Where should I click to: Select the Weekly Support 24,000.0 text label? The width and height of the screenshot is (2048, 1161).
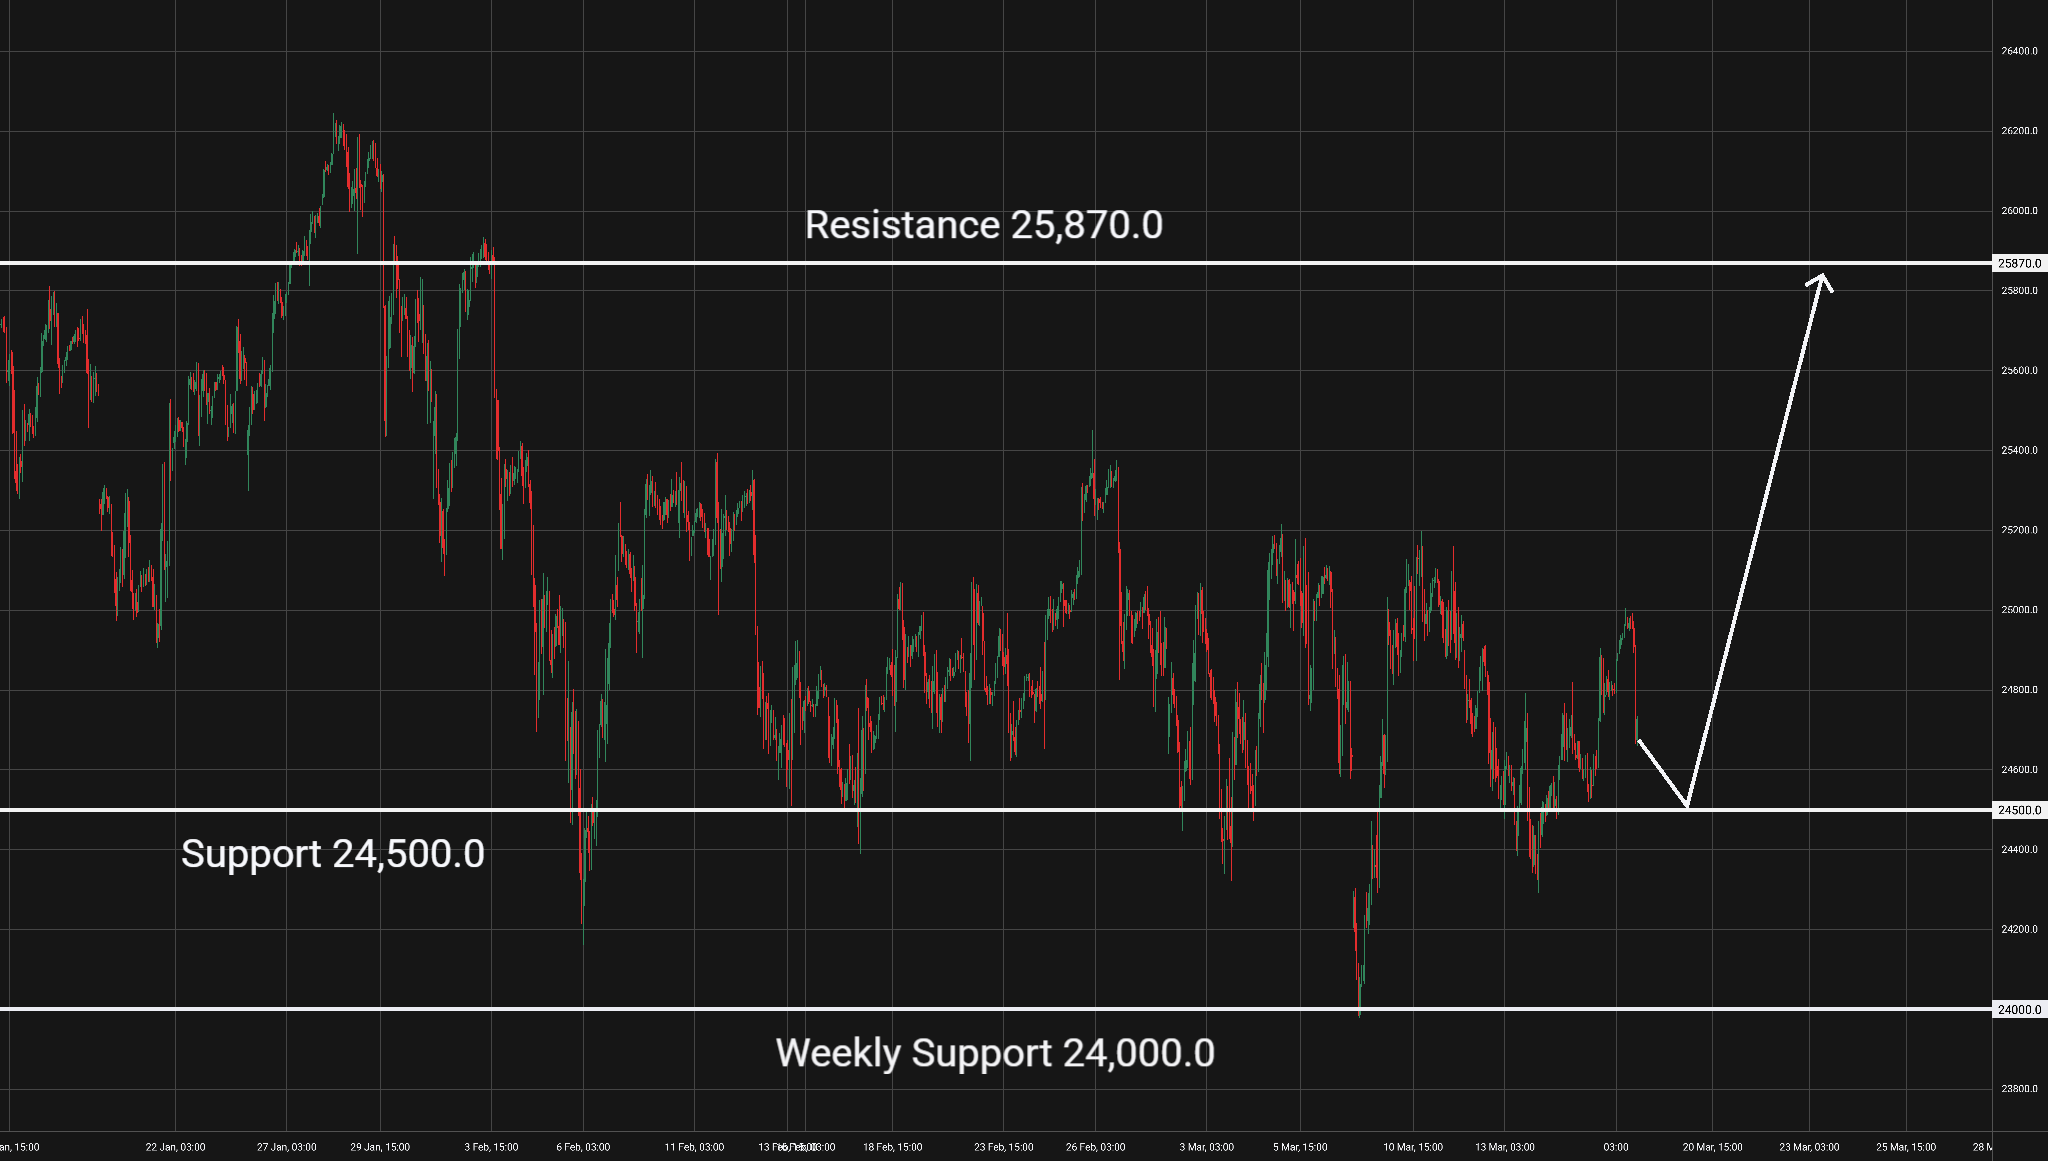(995, 1053)
